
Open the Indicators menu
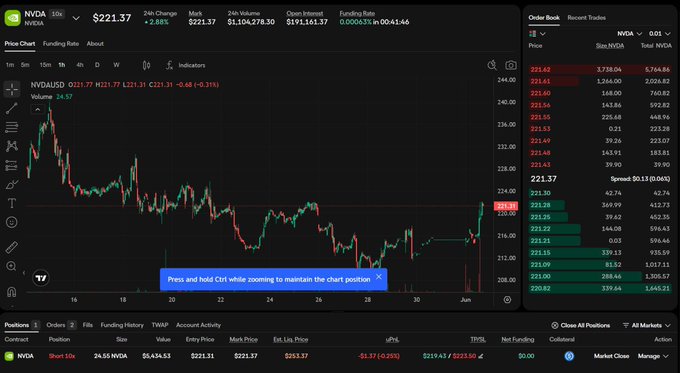[186, 65]
